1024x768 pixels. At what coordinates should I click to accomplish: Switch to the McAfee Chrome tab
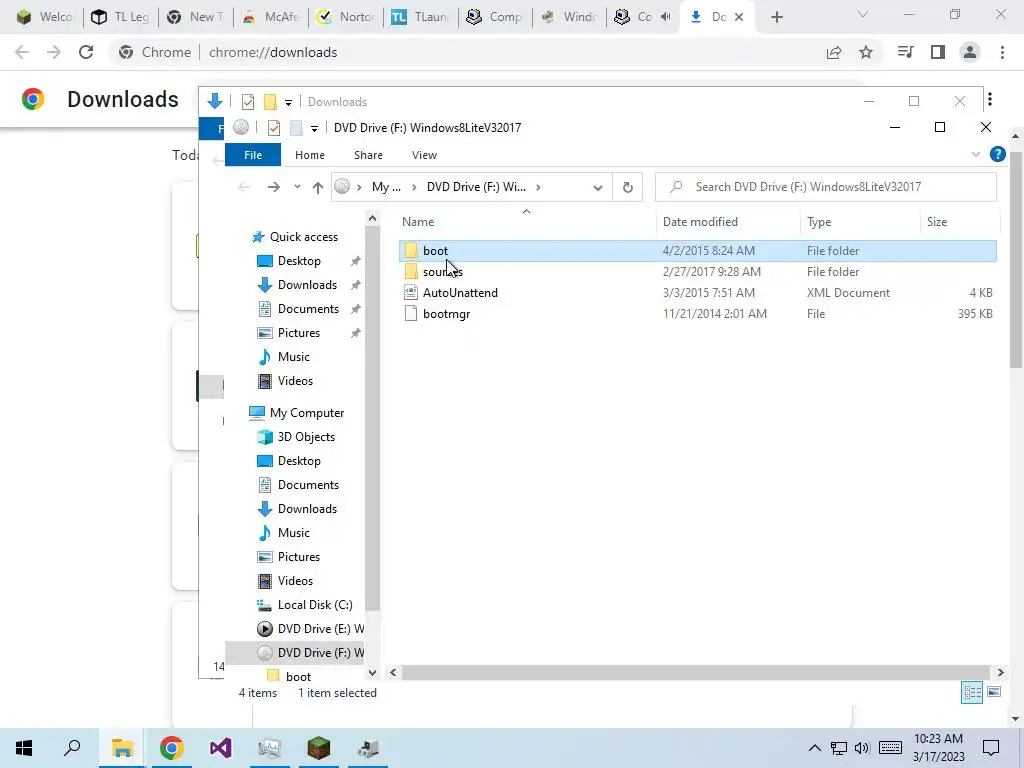coord(270,17)
